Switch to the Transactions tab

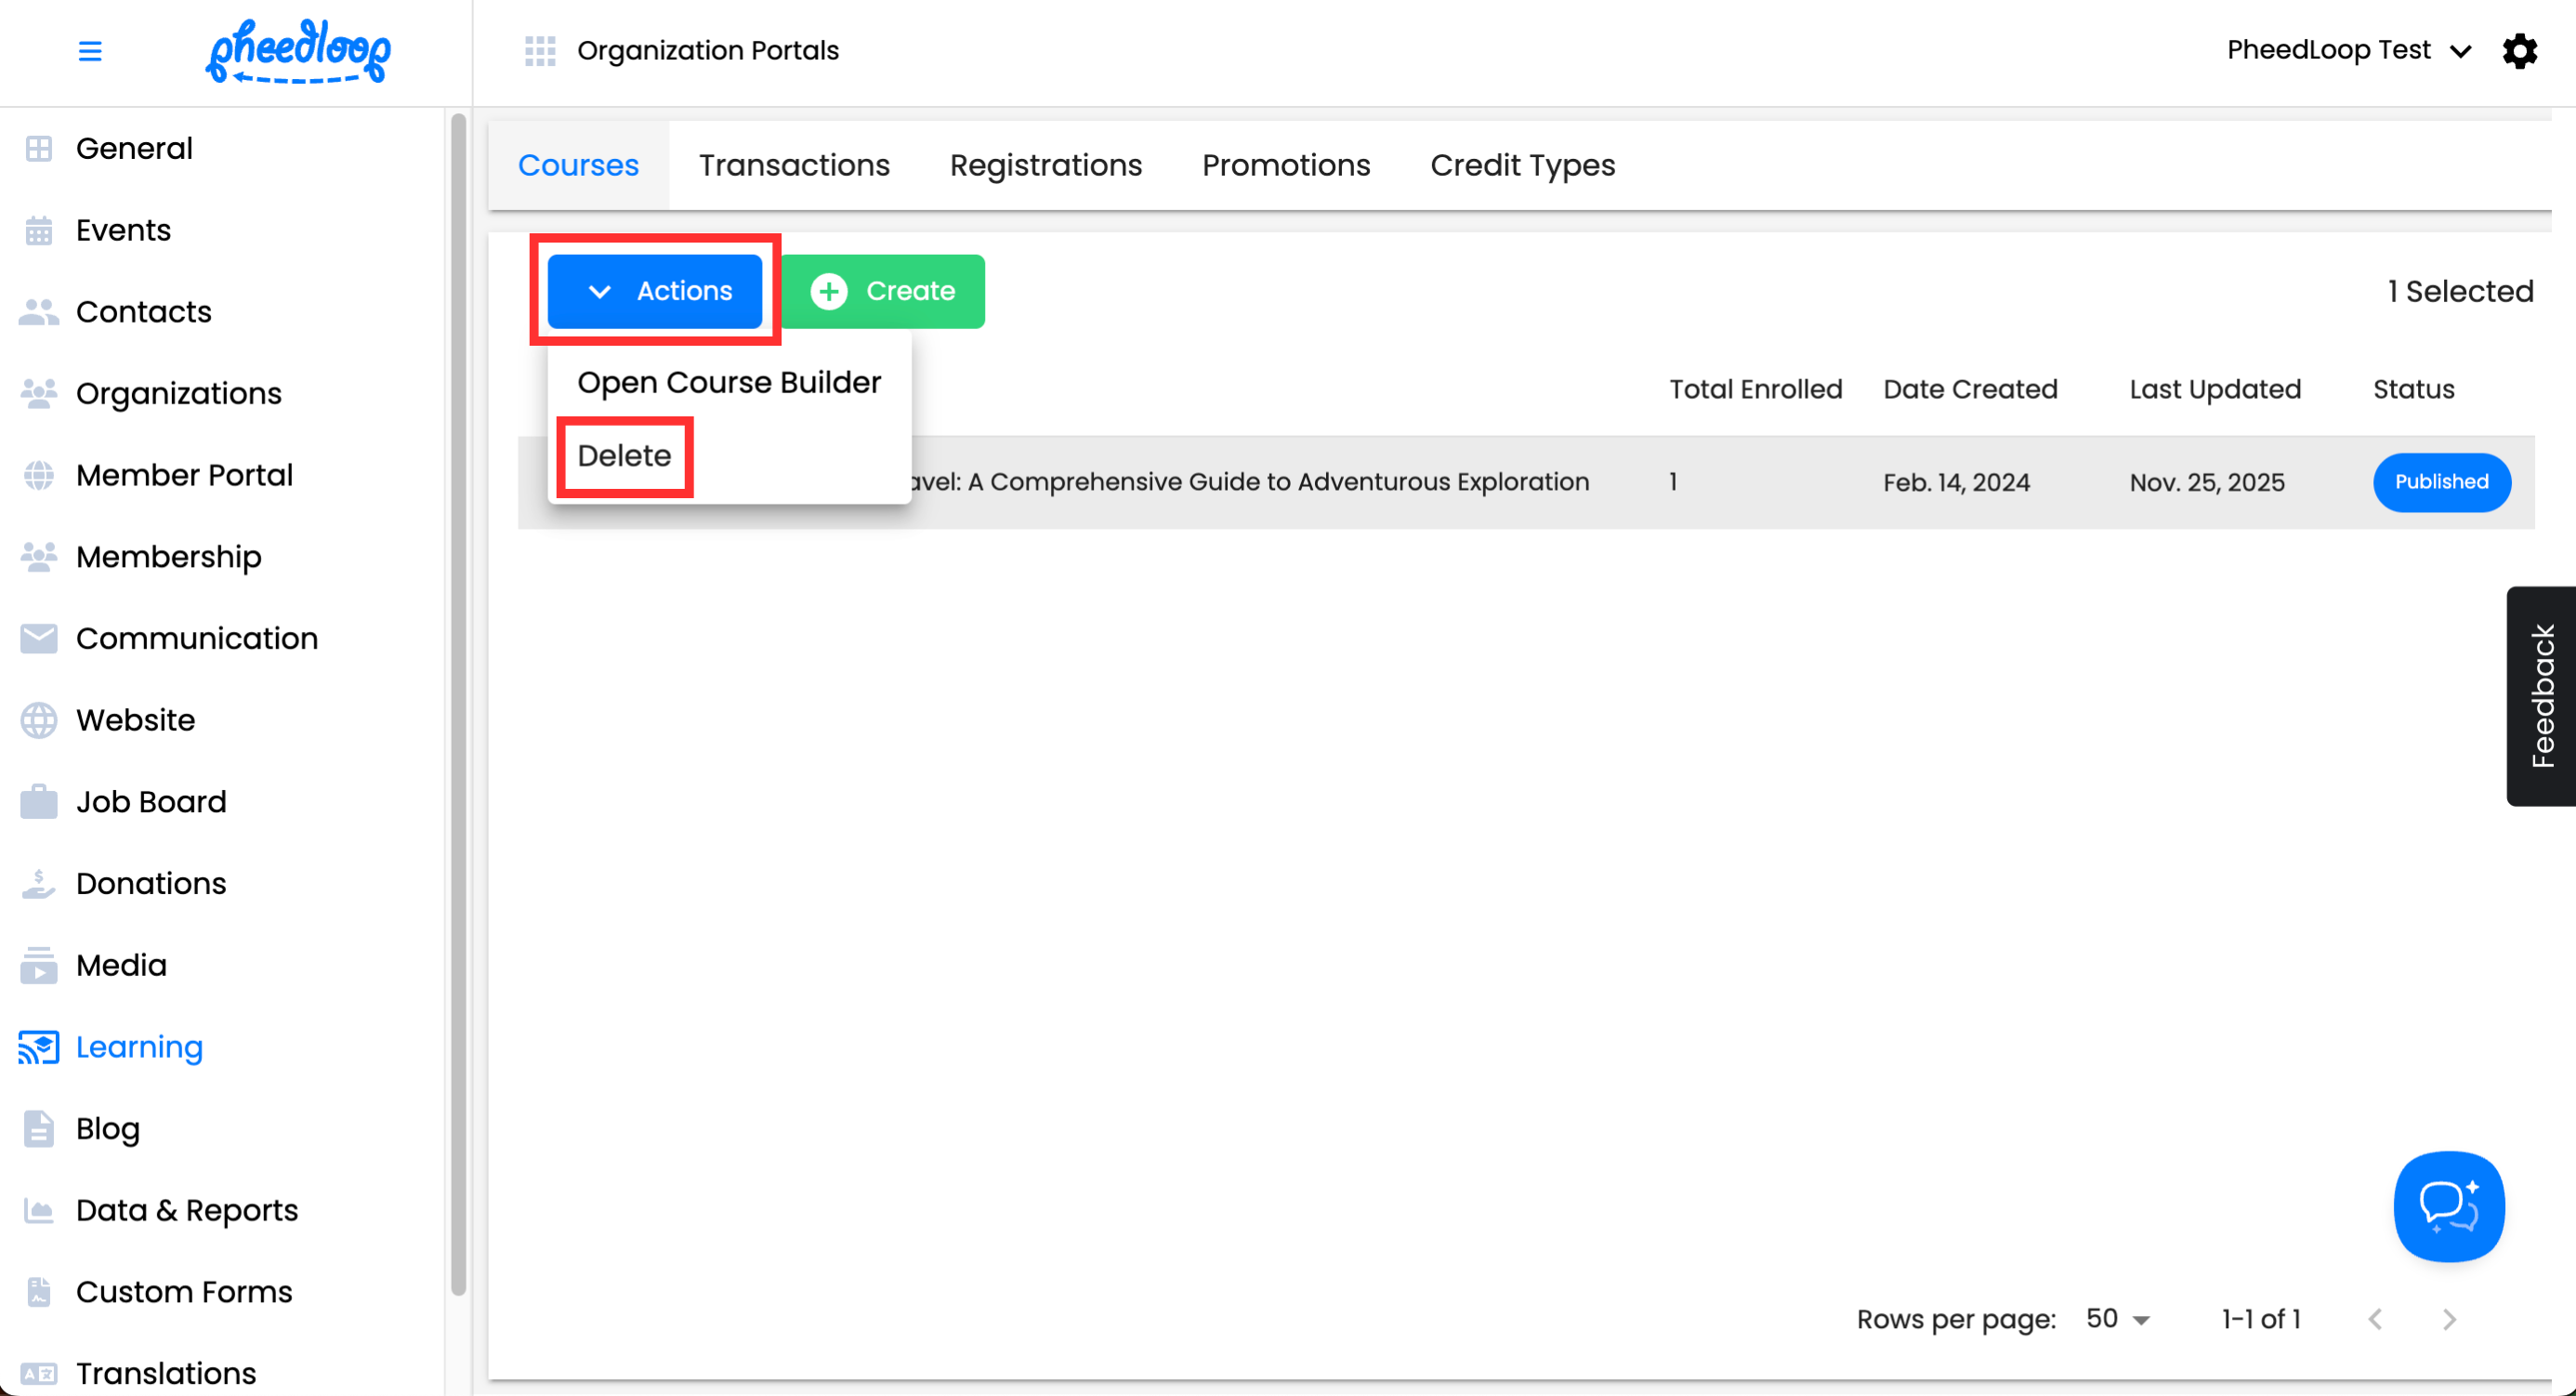(x=794, y=165)
